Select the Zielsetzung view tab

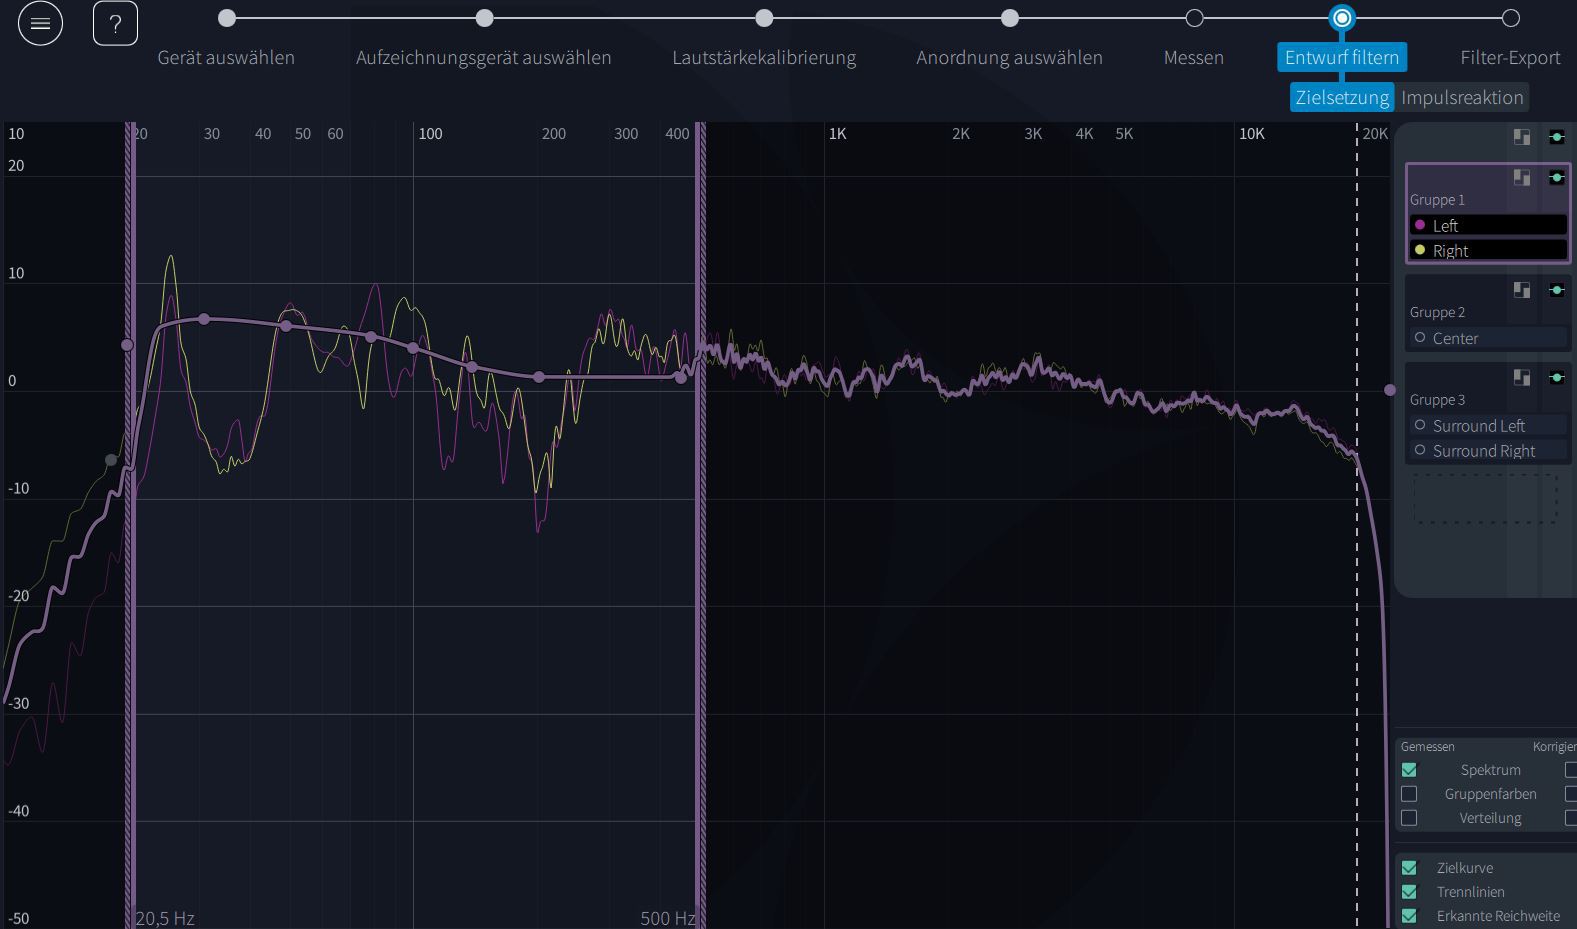[x=1342, y=97]
